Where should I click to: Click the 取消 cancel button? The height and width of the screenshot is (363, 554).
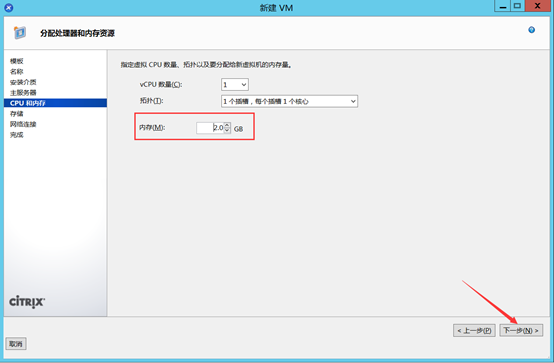click(16, 344)
